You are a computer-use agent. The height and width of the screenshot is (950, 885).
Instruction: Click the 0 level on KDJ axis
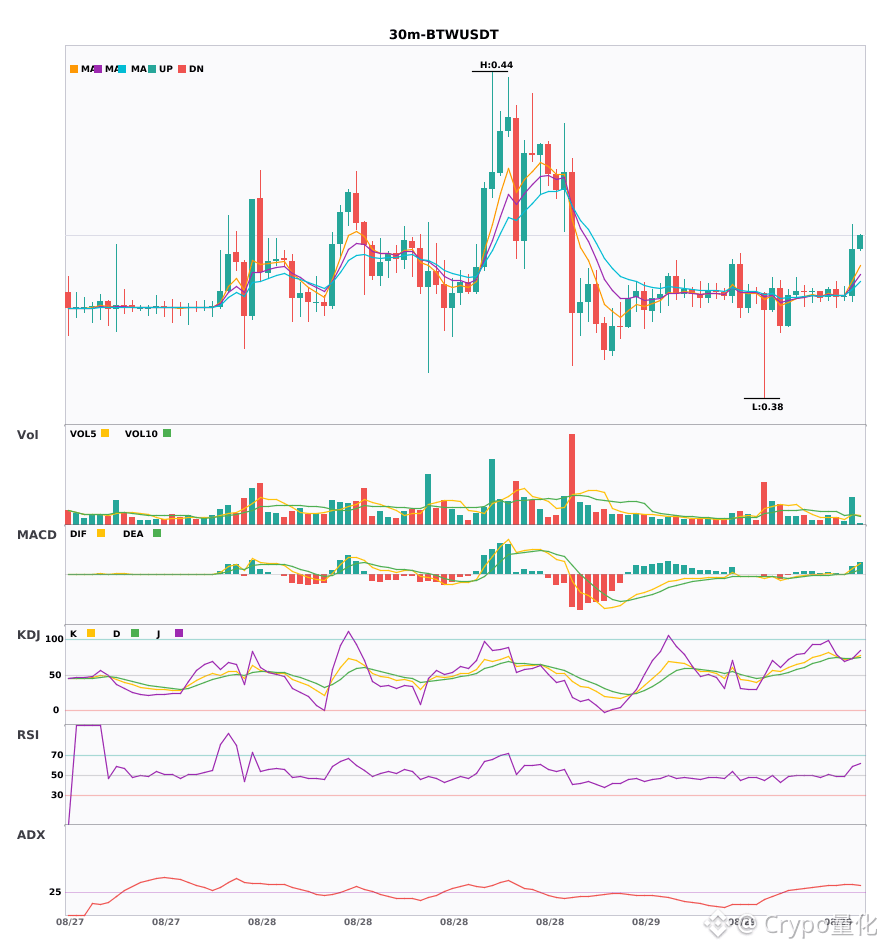(56, 710)
